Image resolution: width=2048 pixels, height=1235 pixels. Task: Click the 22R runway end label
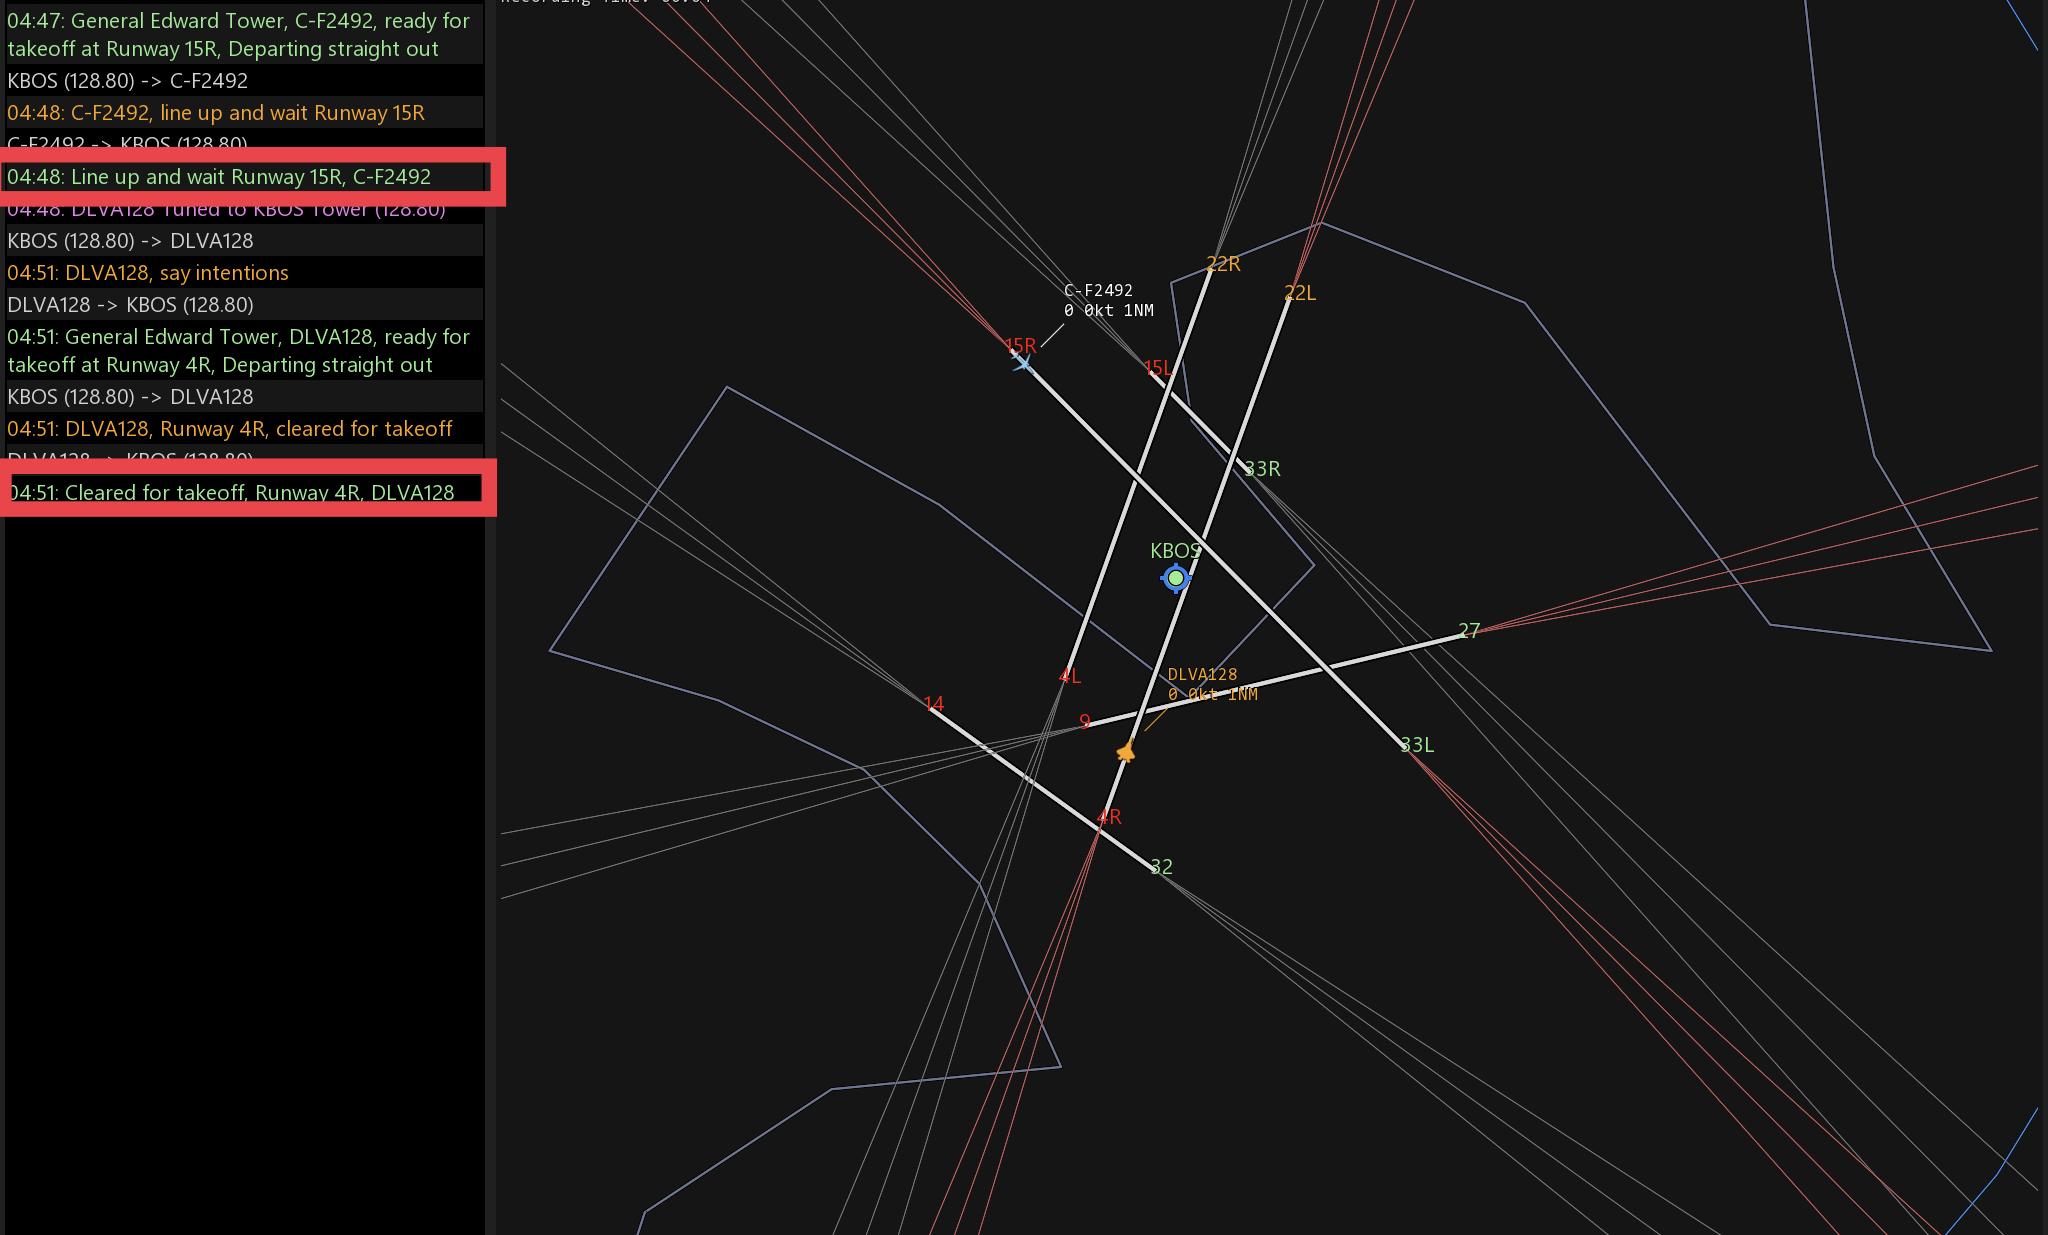[1223, 264]
